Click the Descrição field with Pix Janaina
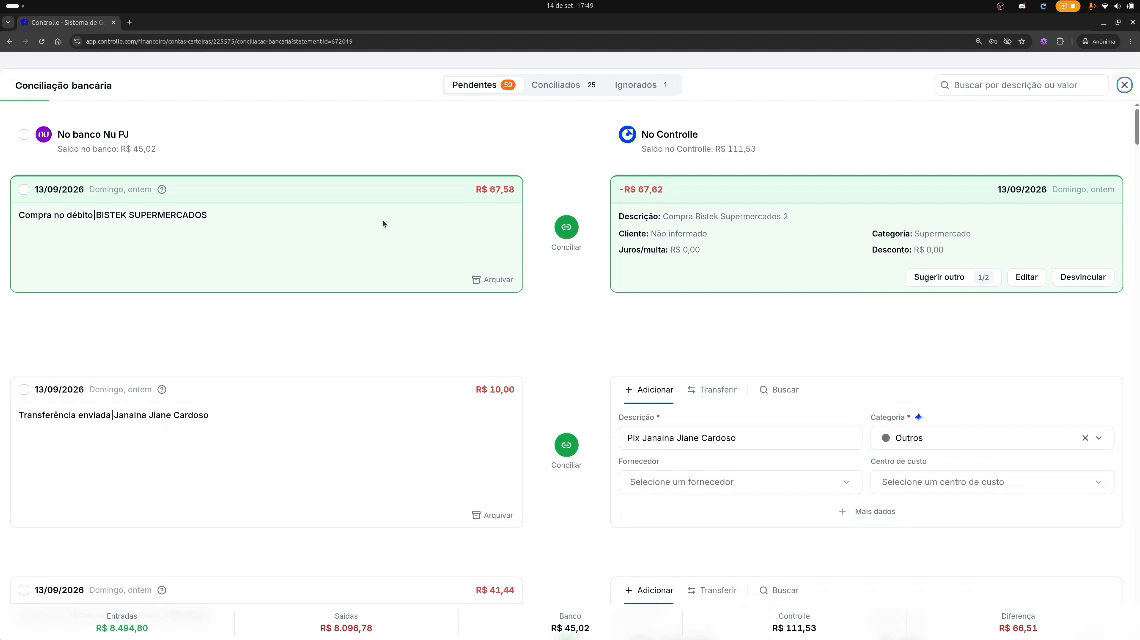Viewport: 1140px width, 640px height. (739, 438)
